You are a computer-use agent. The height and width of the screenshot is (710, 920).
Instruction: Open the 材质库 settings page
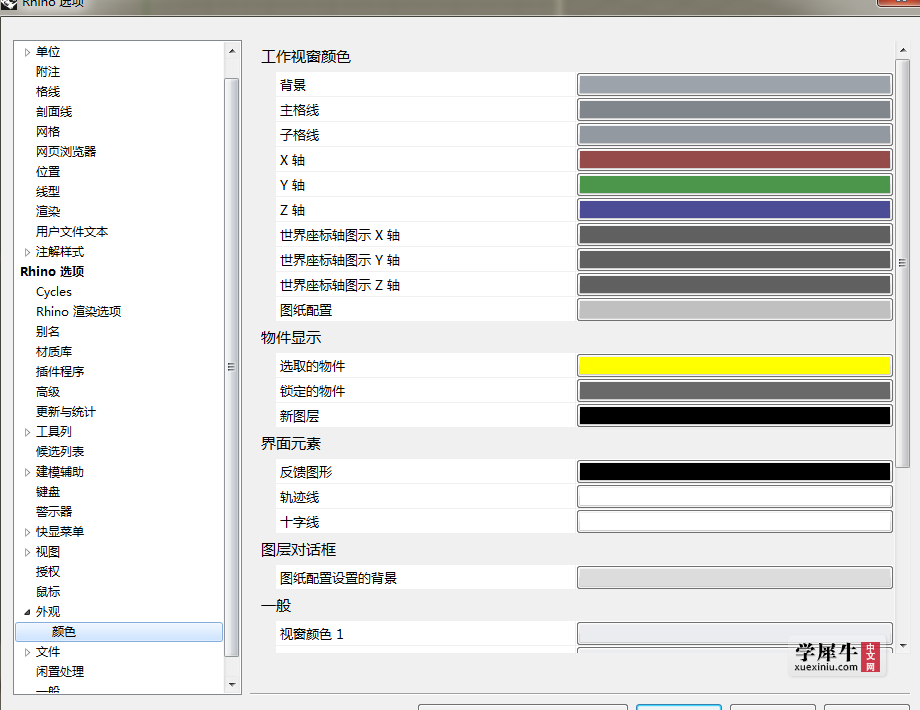[53, 351]
